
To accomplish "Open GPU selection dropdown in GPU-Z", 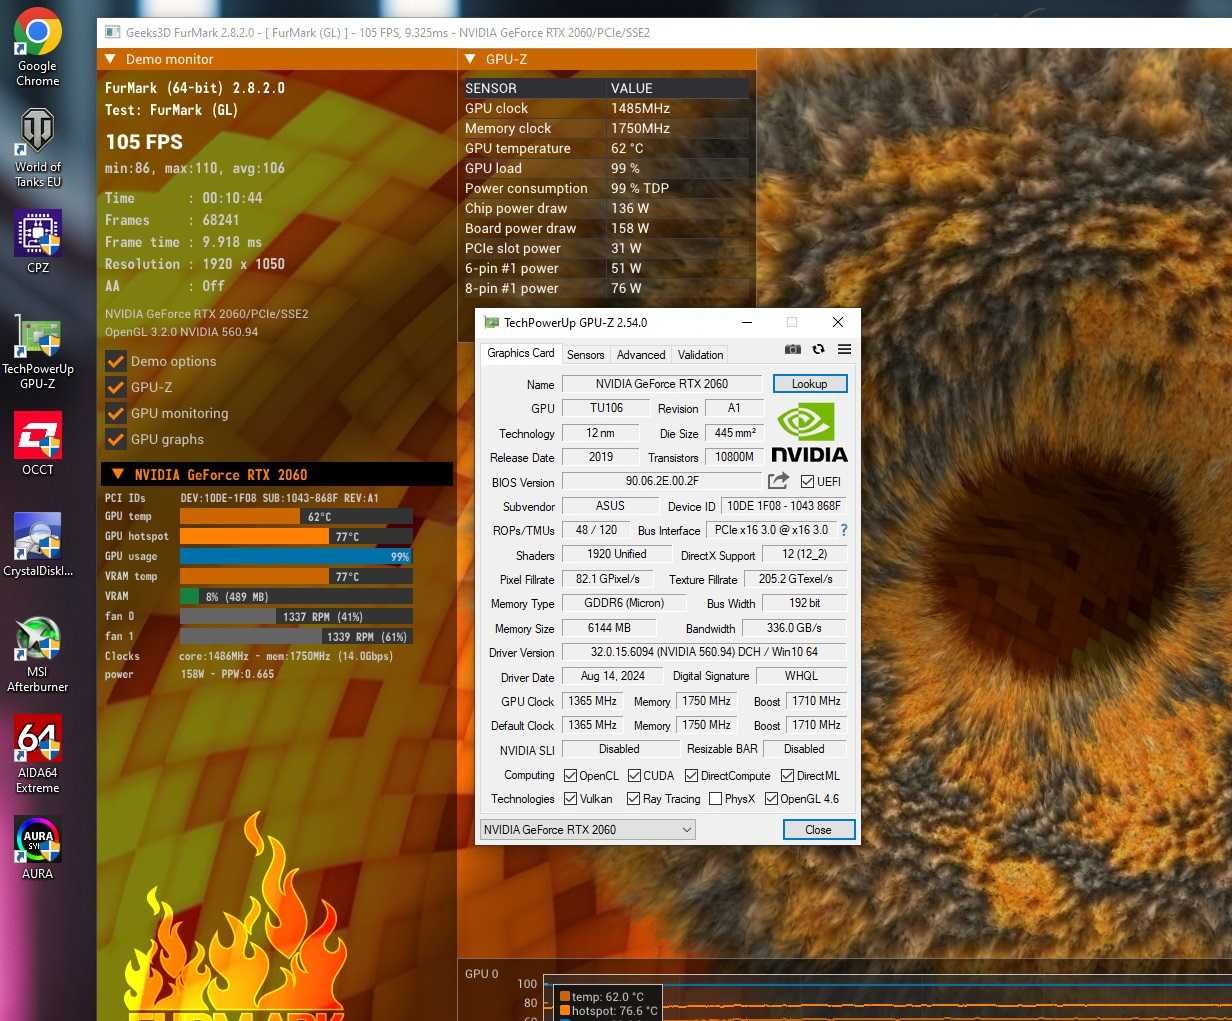I will tap(588, 829).
